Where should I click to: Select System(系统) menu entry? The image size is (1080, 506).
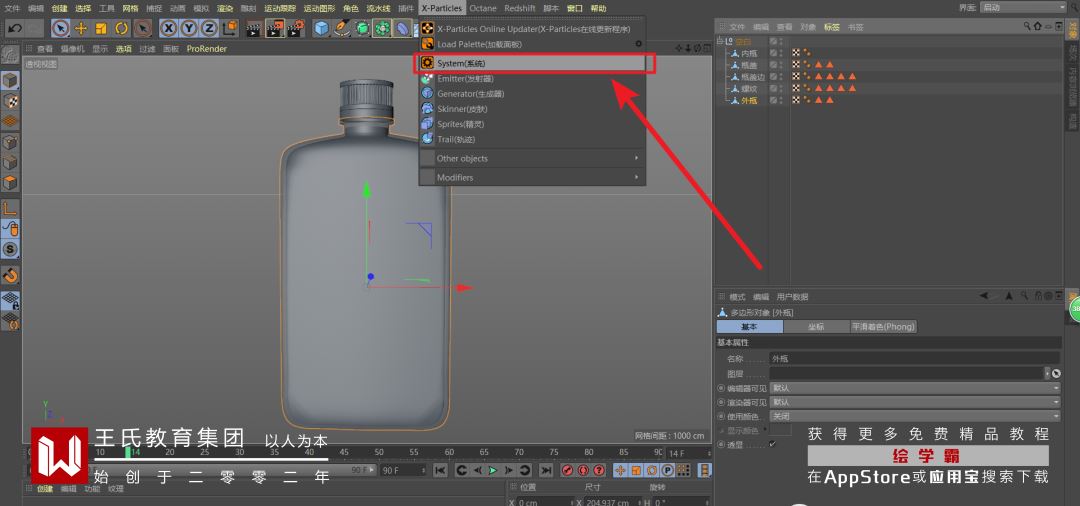[532, 63]
